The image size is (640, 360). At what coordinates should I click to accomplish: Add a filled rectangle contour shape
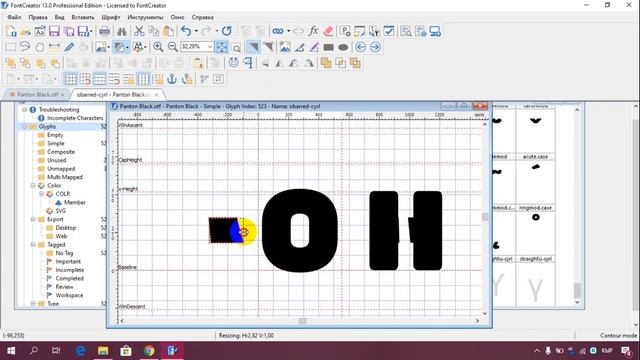click(328, 47)
